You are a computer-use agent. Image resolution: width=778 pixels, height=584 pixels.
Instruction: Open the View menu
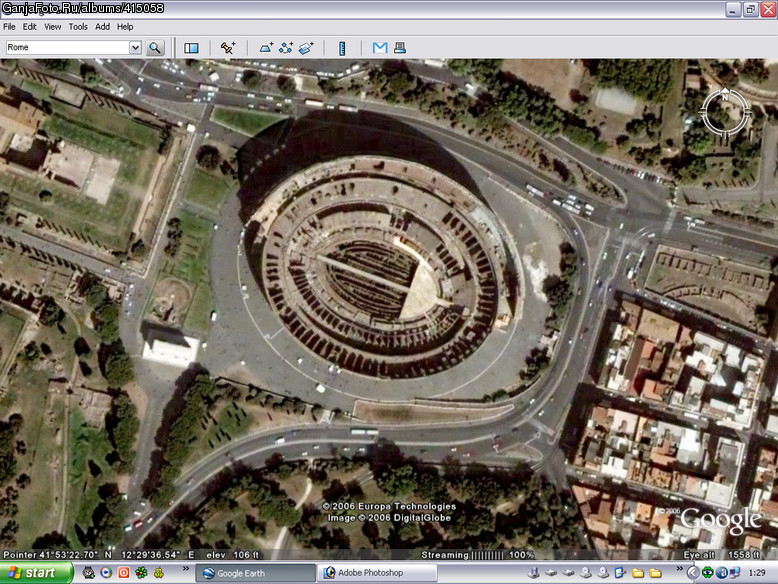tap(52, 27)
